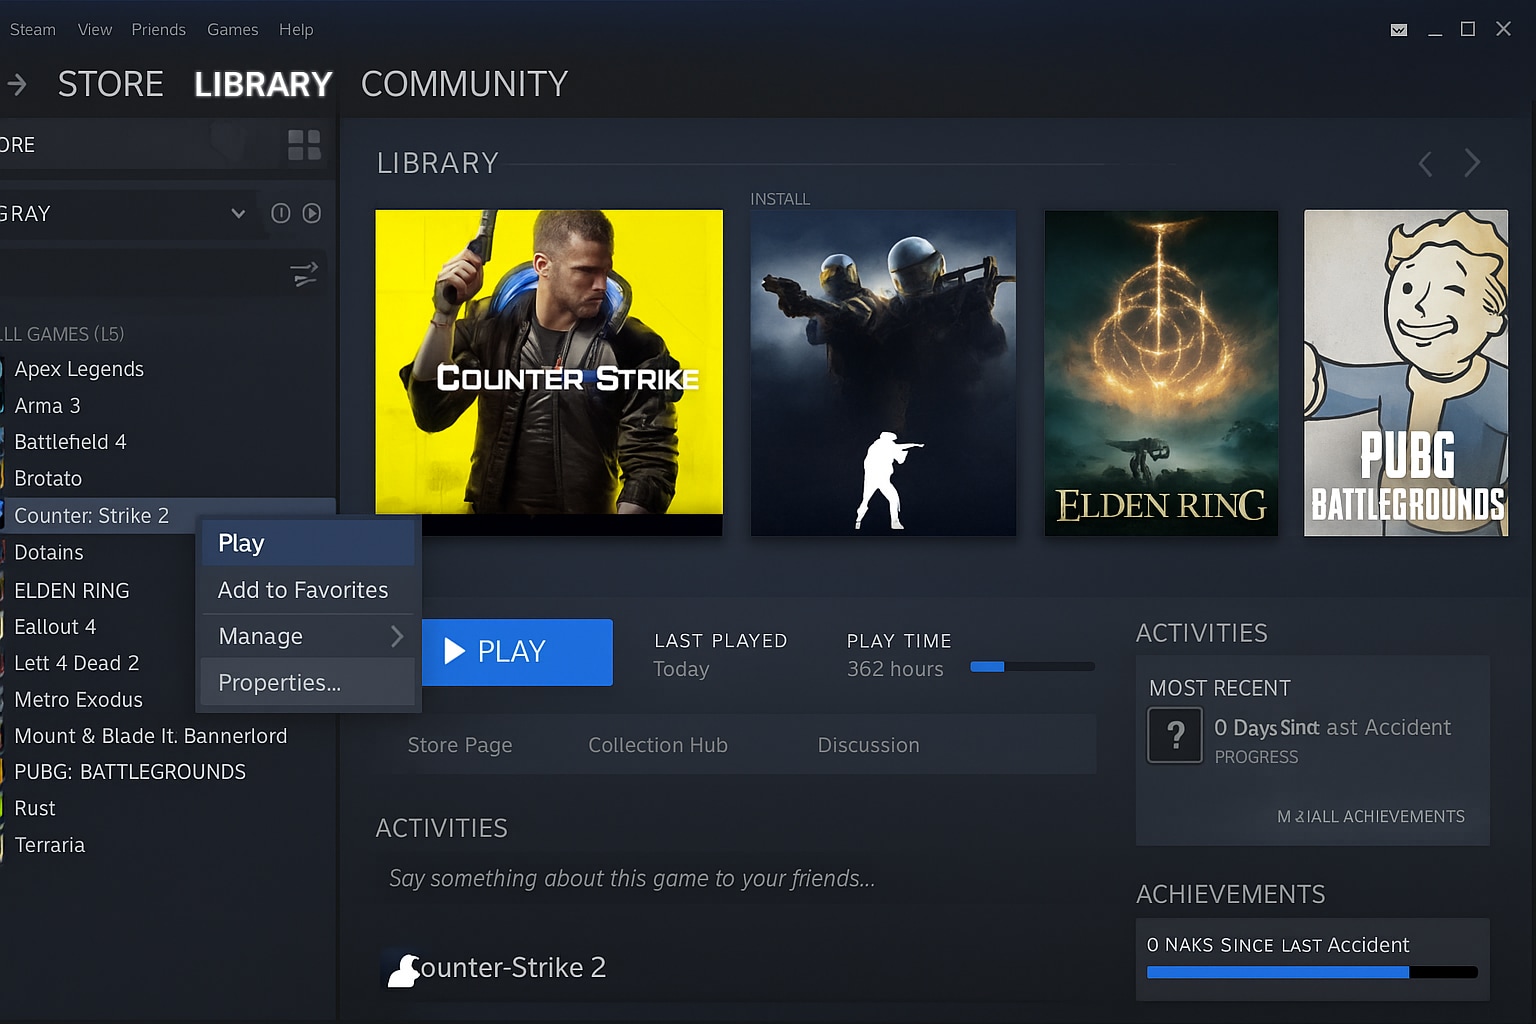Select PUBG: BATTLEGROUNDS in game list

(x=130, y=772)
